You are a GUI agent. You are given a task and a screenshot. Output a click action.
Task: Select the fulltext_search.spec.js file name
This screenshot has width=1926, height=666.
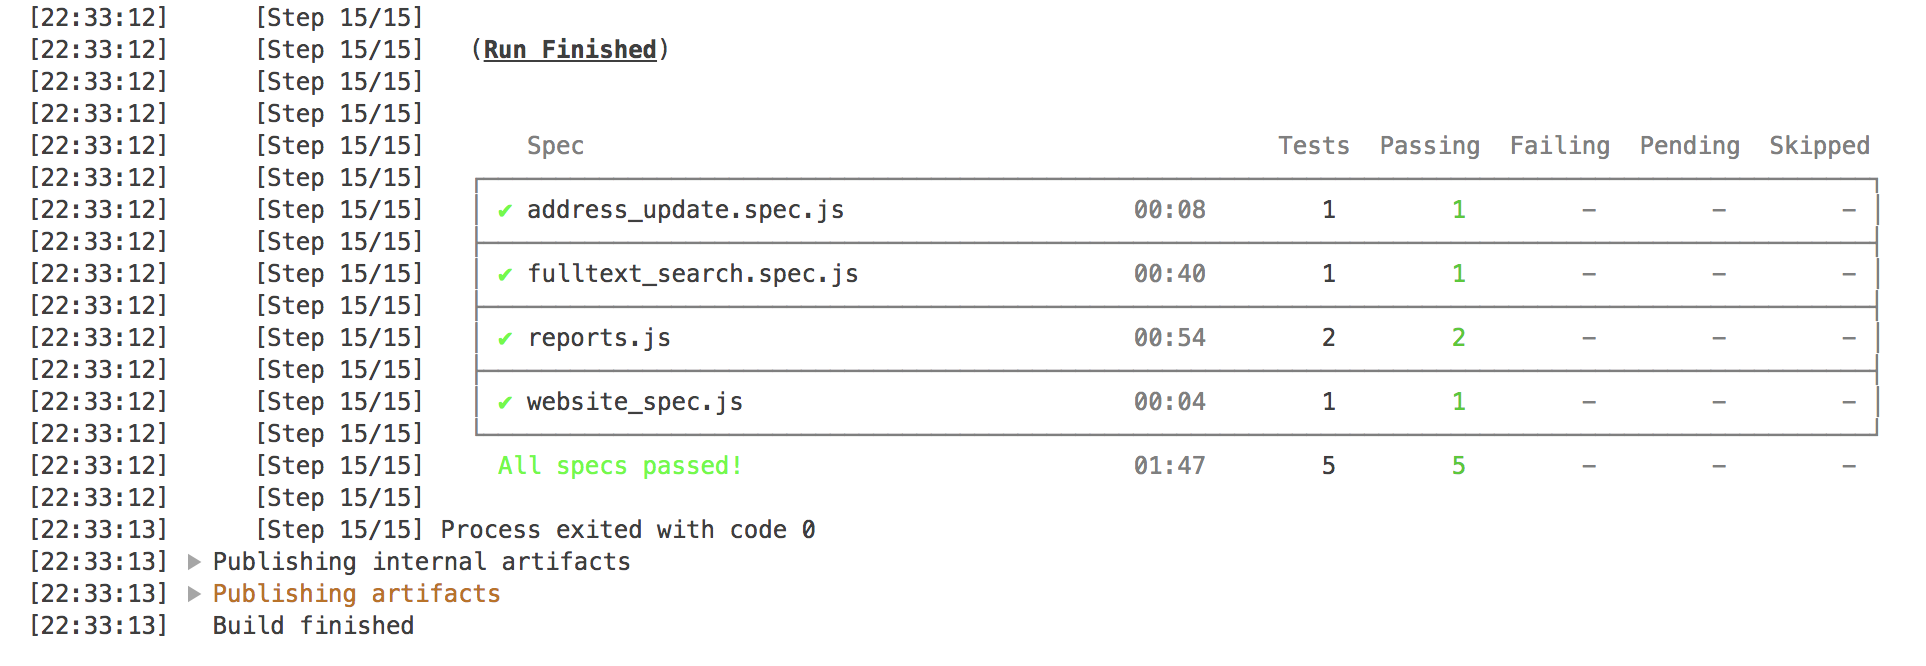click(692, 274)
